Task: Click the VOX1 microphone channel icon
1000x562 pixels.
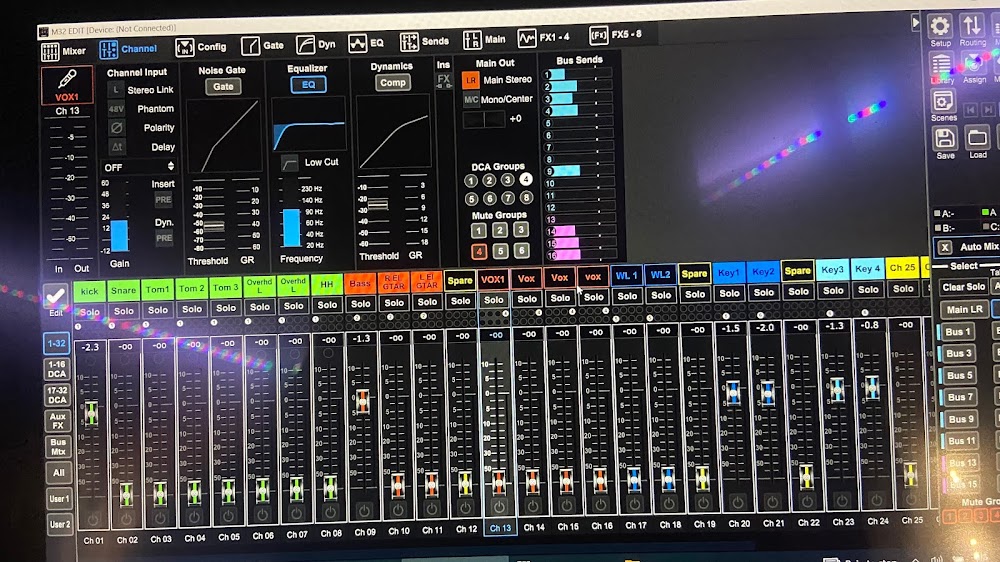Action: point(67,84)
